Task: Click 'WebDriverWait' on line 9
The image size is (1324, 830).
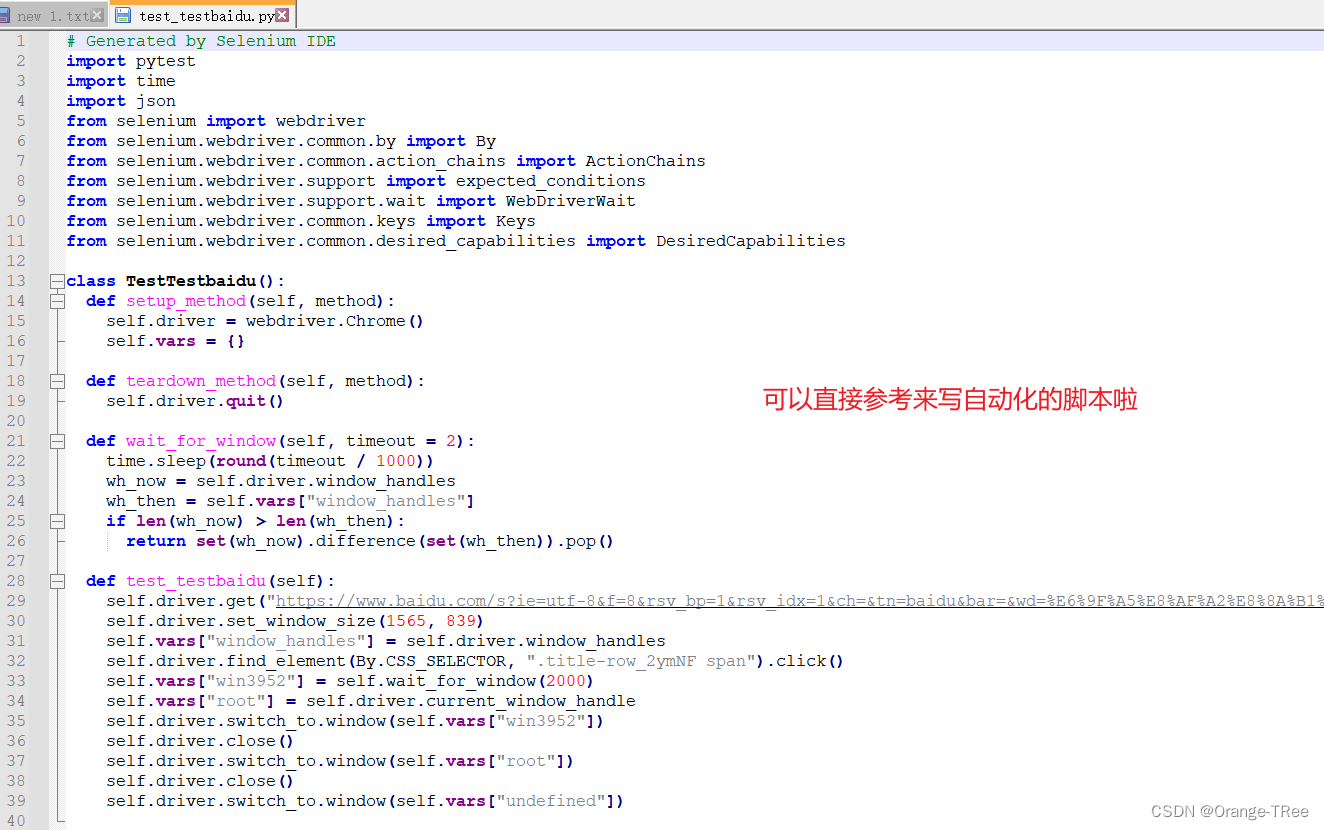Action: point(571,201)
